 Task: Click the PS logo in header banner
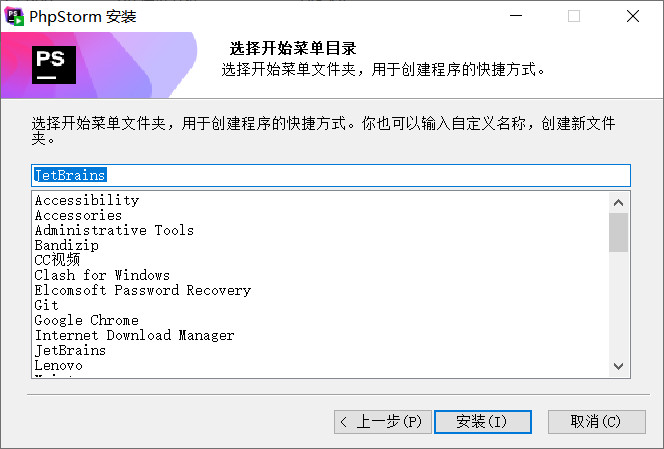coord(54,65)
